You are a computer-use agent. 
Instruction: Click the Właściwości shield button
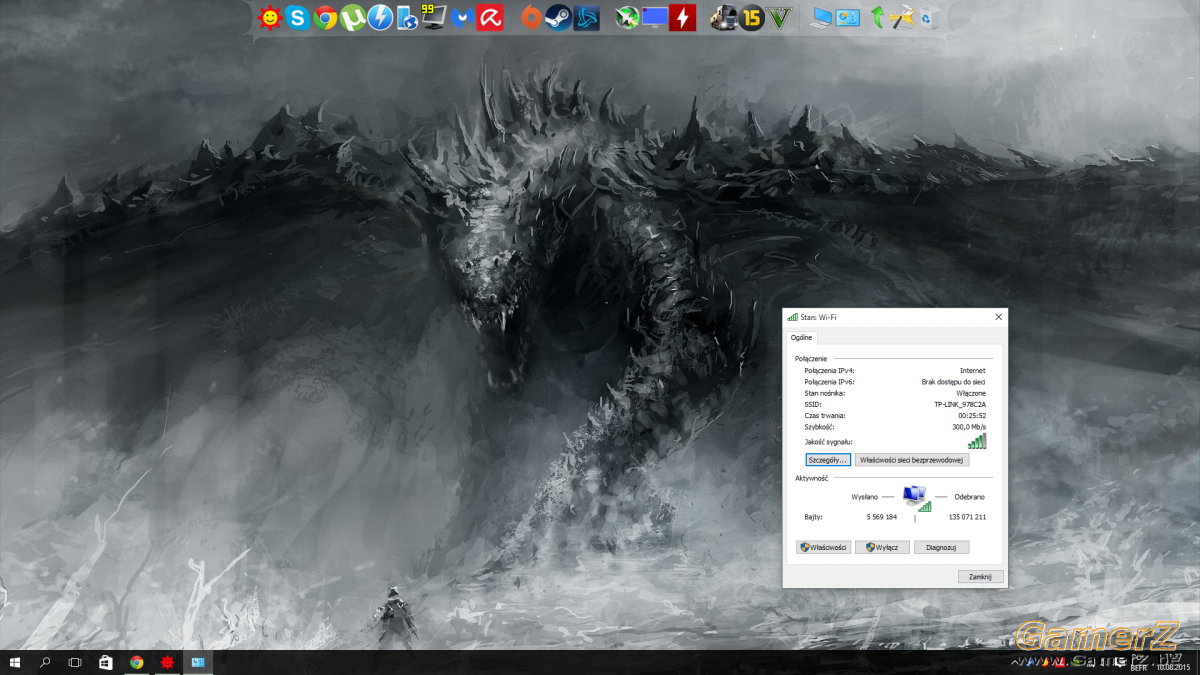click(x=823, y=547)
